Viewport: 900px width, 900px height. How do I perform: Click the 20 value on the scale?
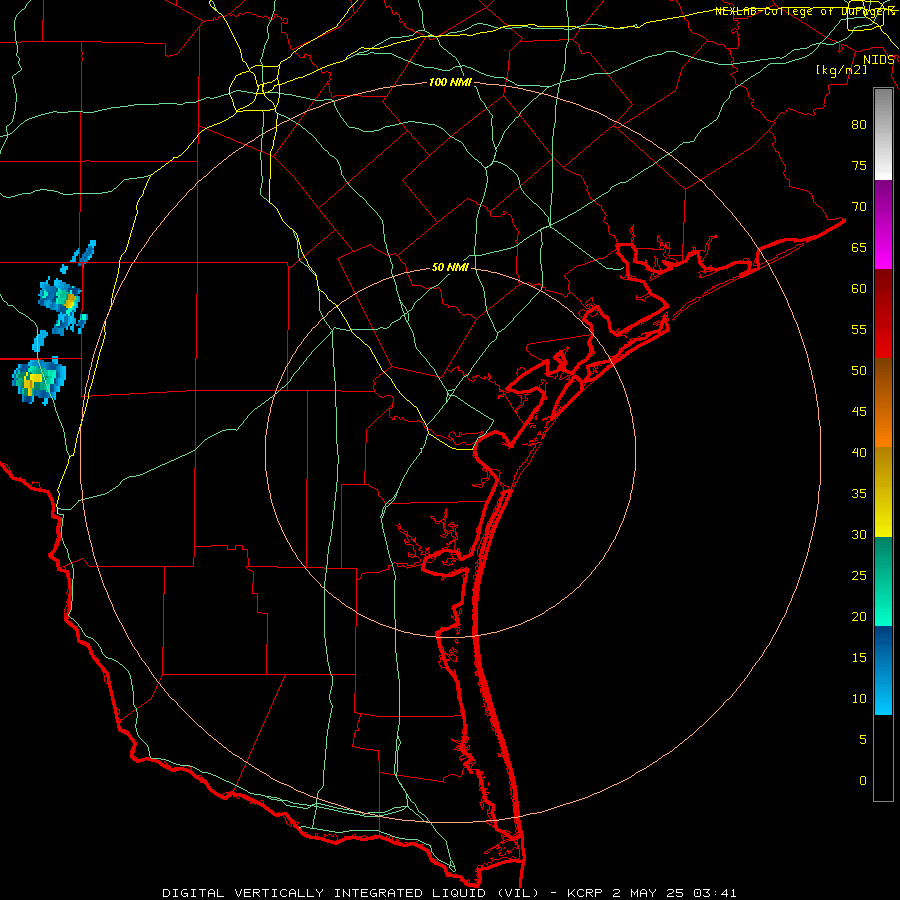pyautogui.click(x=859, y=616)
